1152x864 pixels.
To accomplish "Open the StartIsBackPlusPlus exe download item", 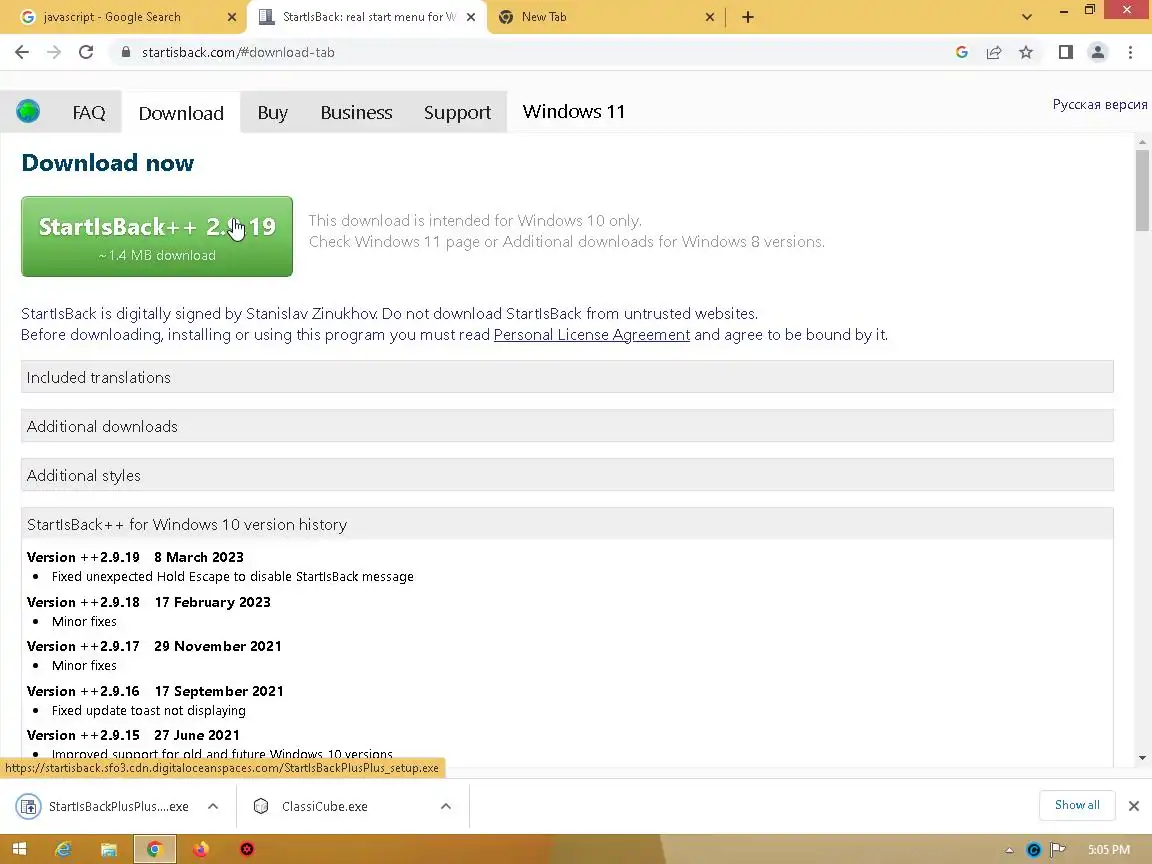I will click(x=103, y=806).
